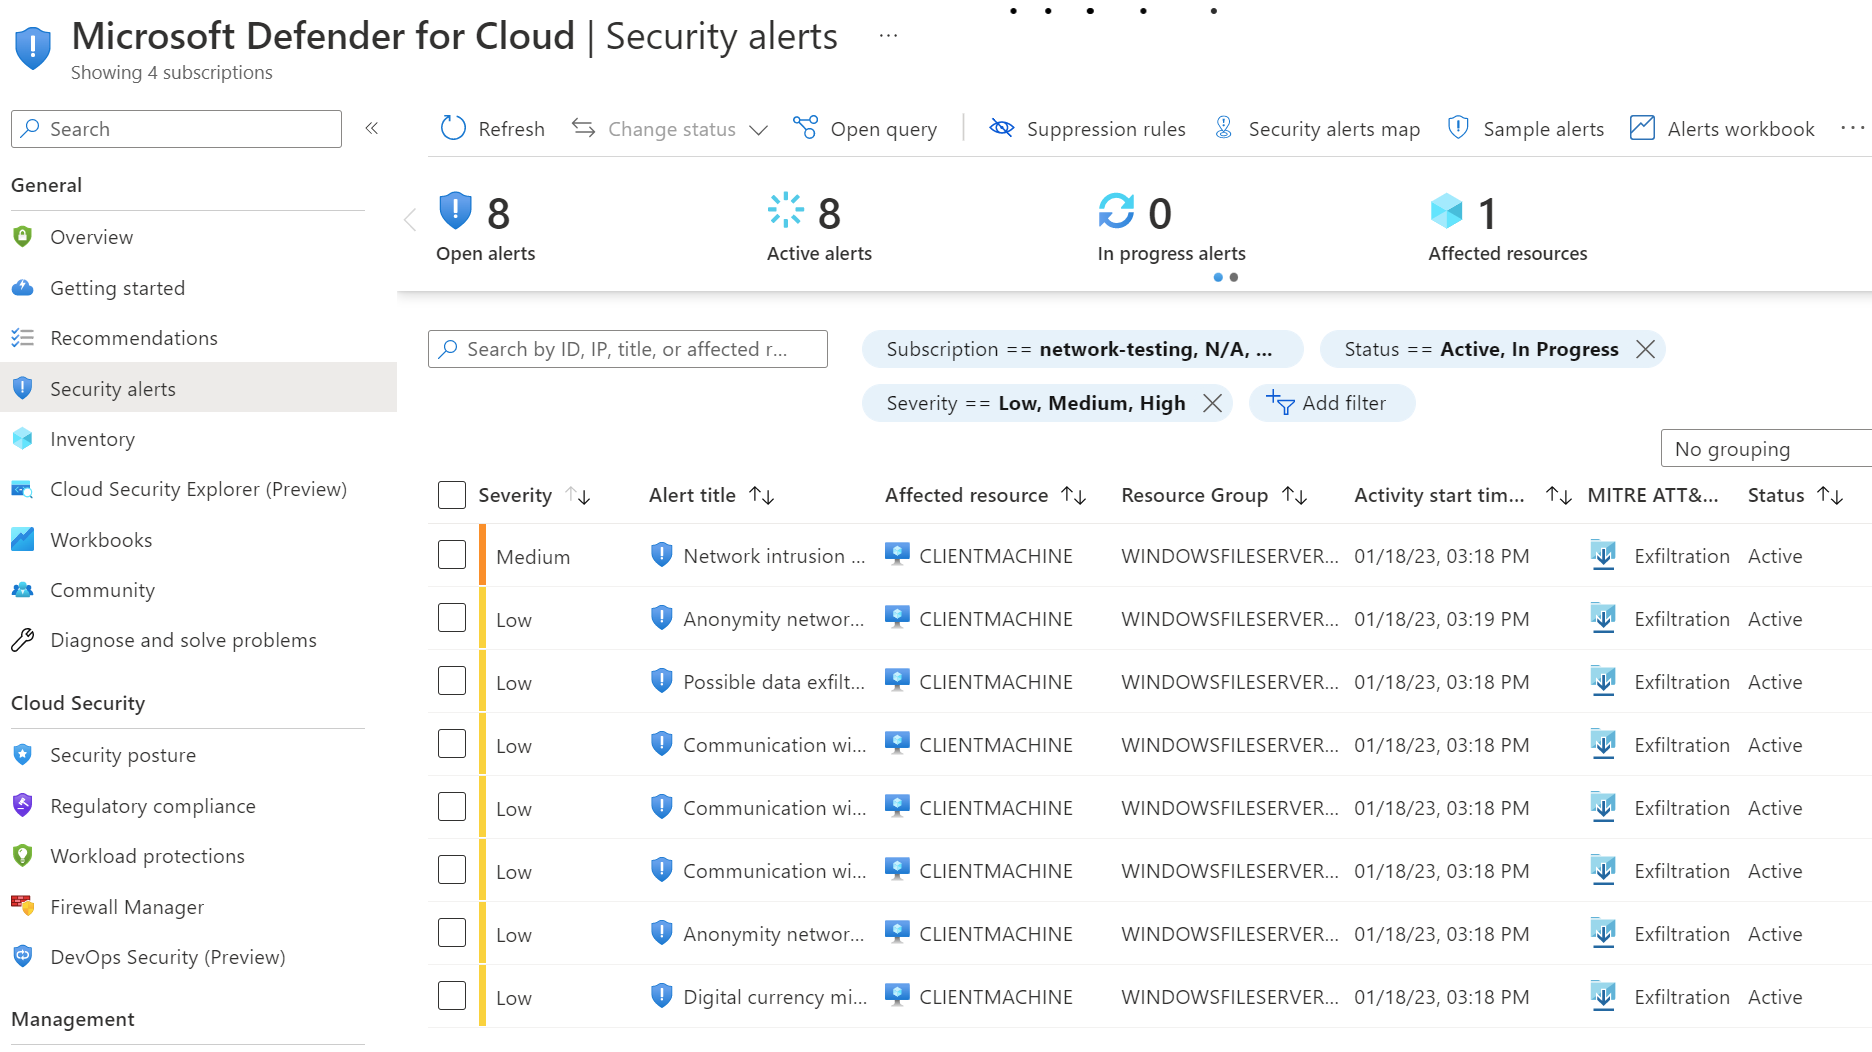Click the Firewall Manager icon
This screenshot has height=1052, width=1872.
click(x=22, y=906)
